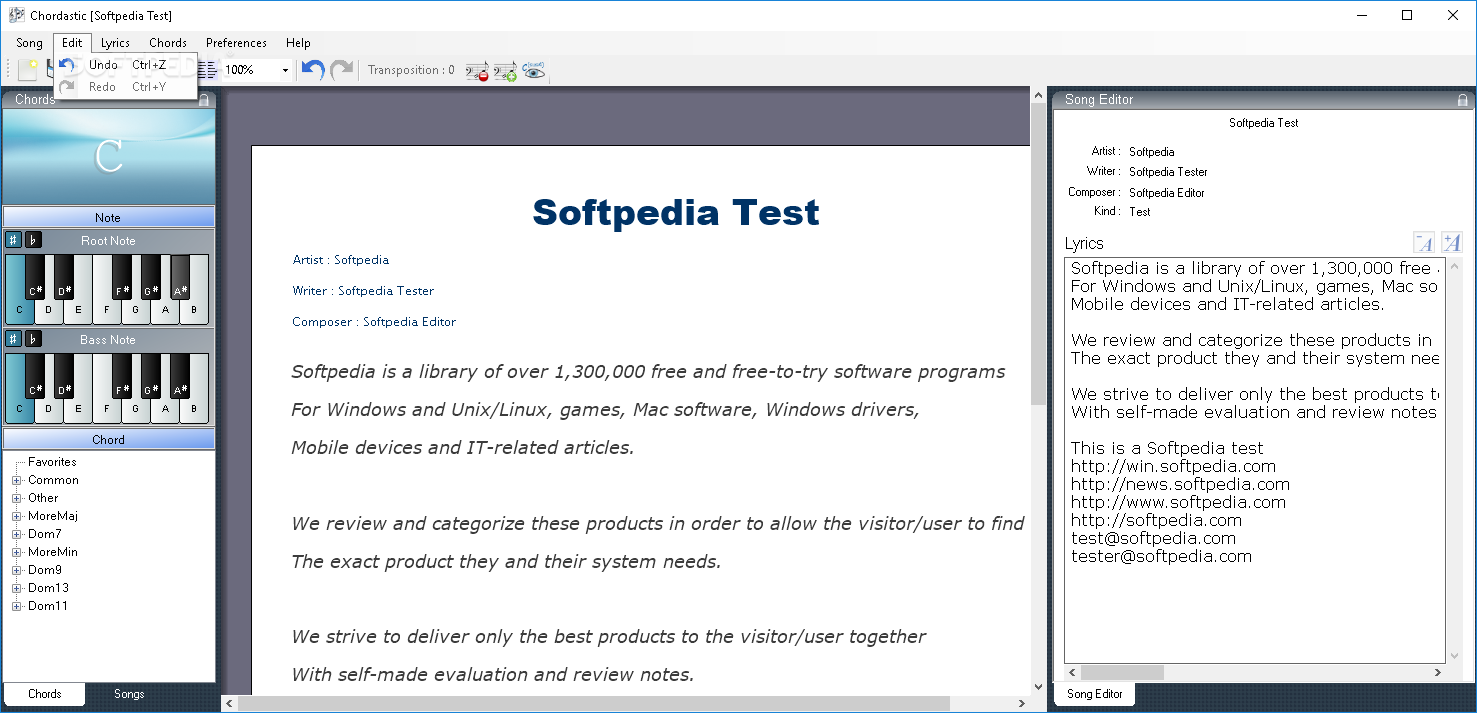Screen dimensions: 1477x713
Task: Switch to the Chords bottom tab
Action: [44, 694]
